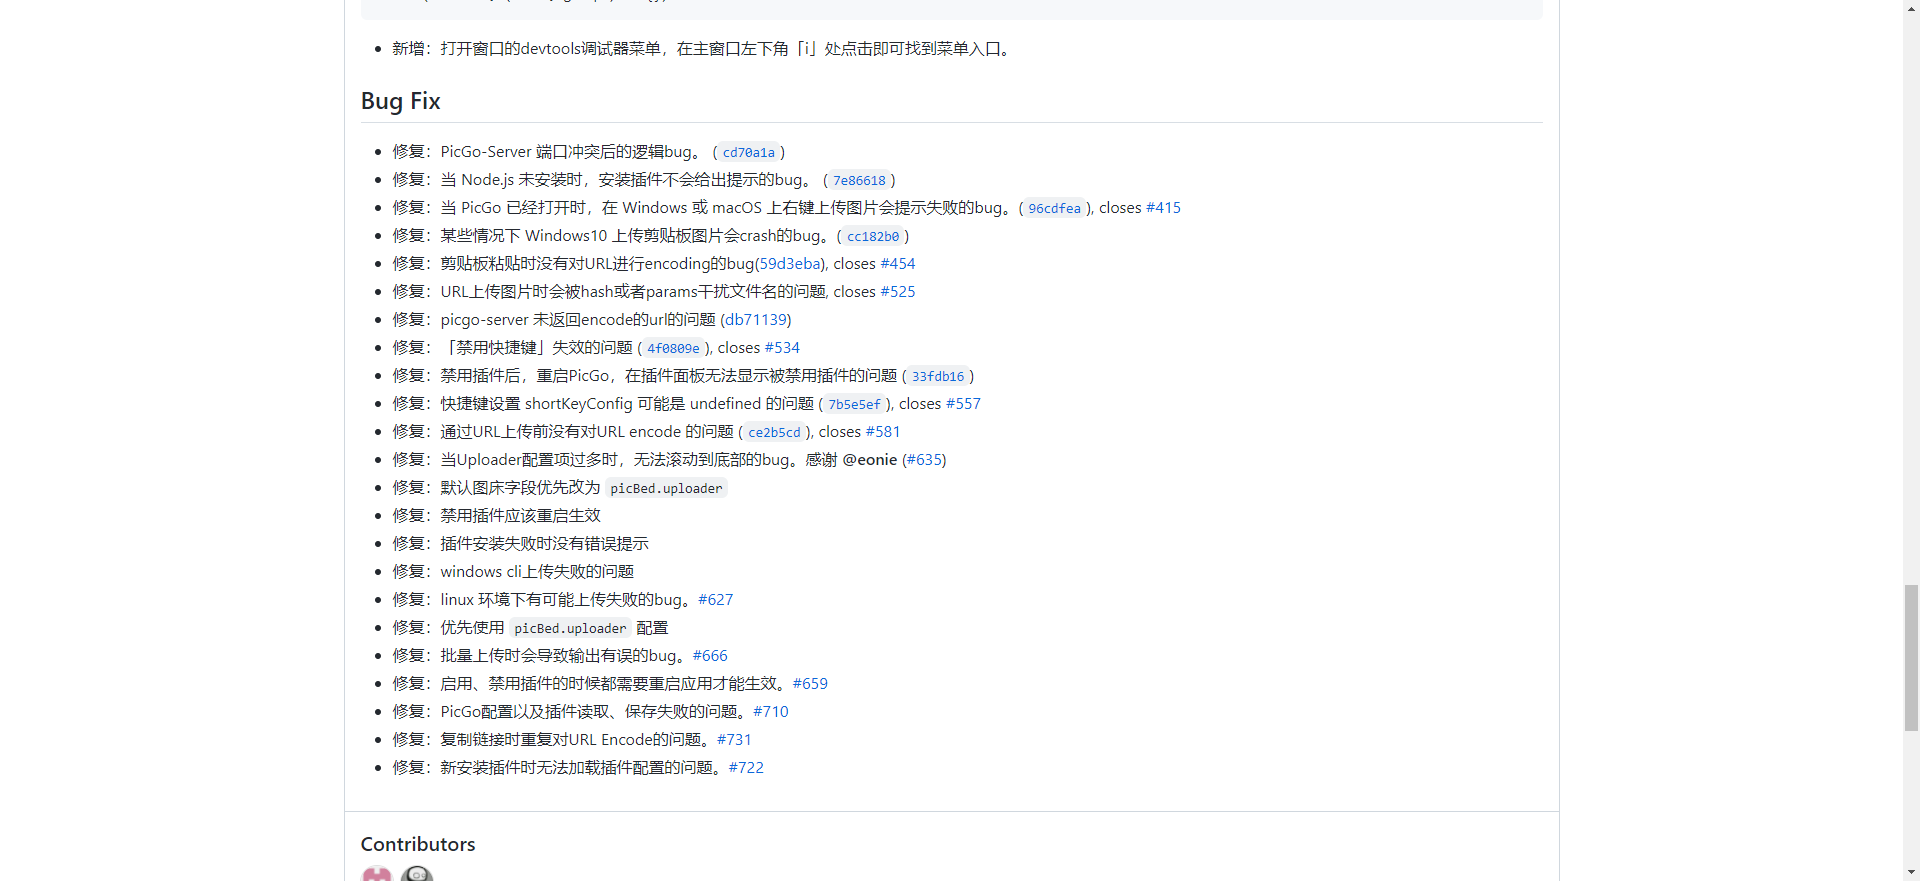Open commit link 7e86618

pos(859,180)
